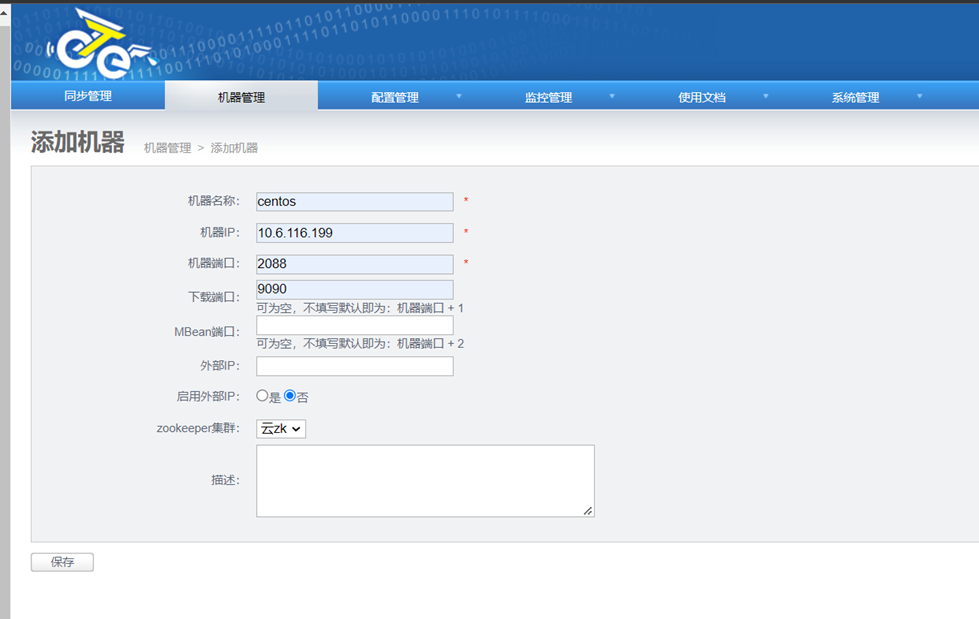Expand the 配置管理 menu arrow
This screenshot has height=619, width=979.
[459, 97]
